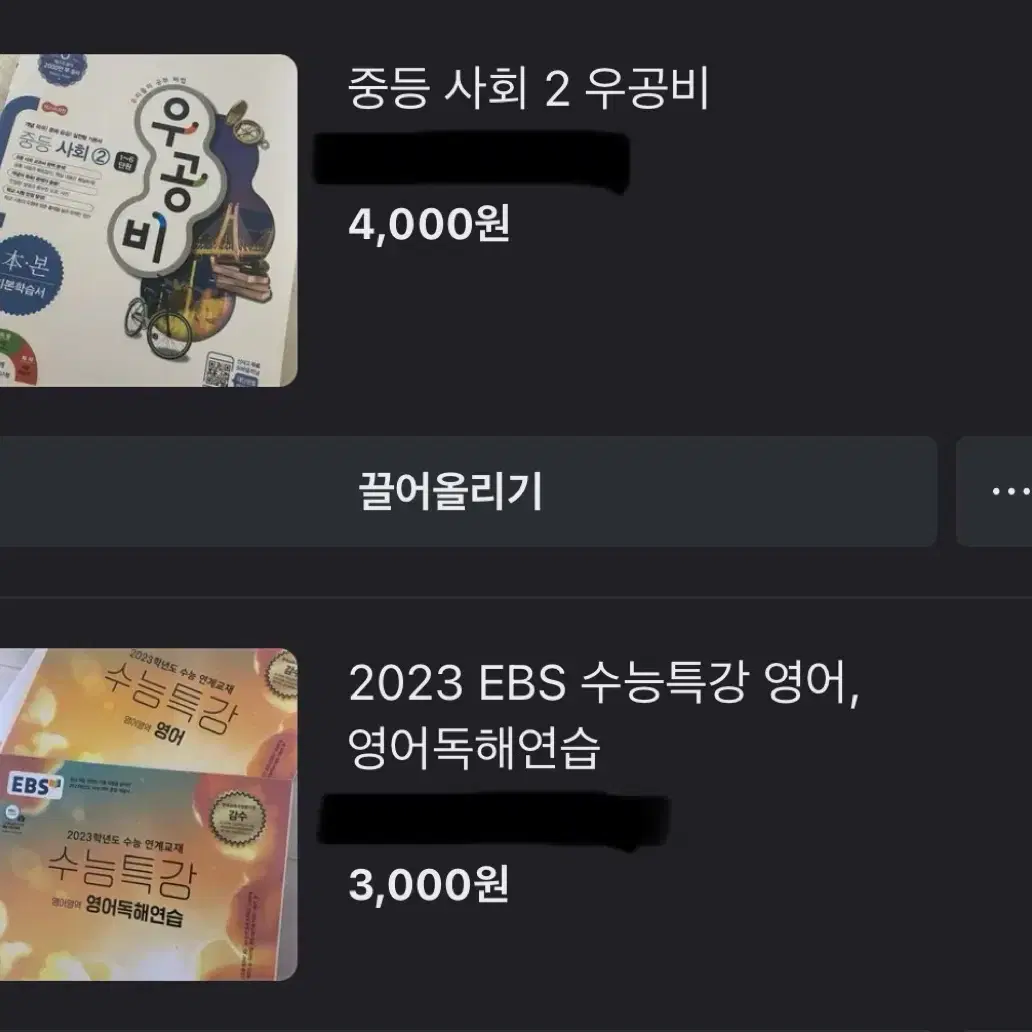
Task: Open the 2023 EBS 수능특강 영어 listing title
Action: [604, 715]
